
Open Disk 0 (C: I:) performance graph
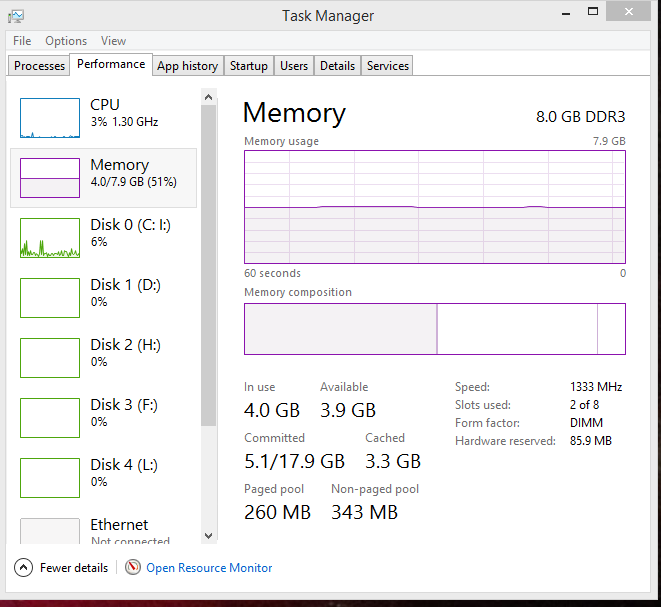50,238
